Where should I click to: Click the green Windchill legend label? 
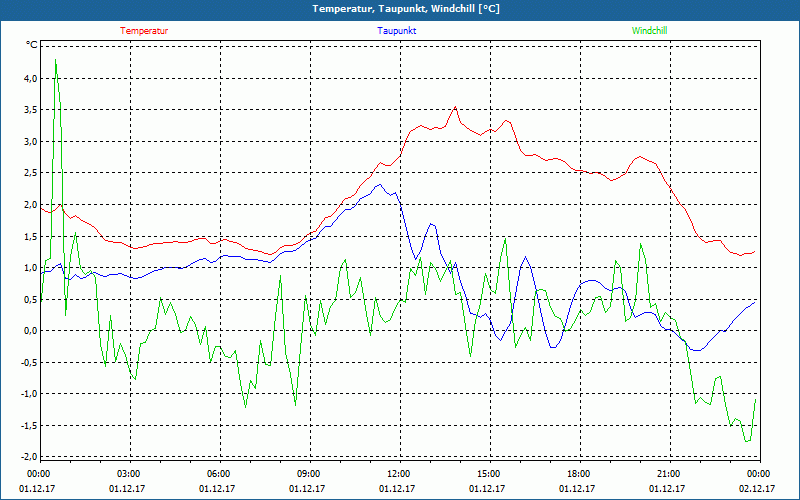click(x=649, y=31)
